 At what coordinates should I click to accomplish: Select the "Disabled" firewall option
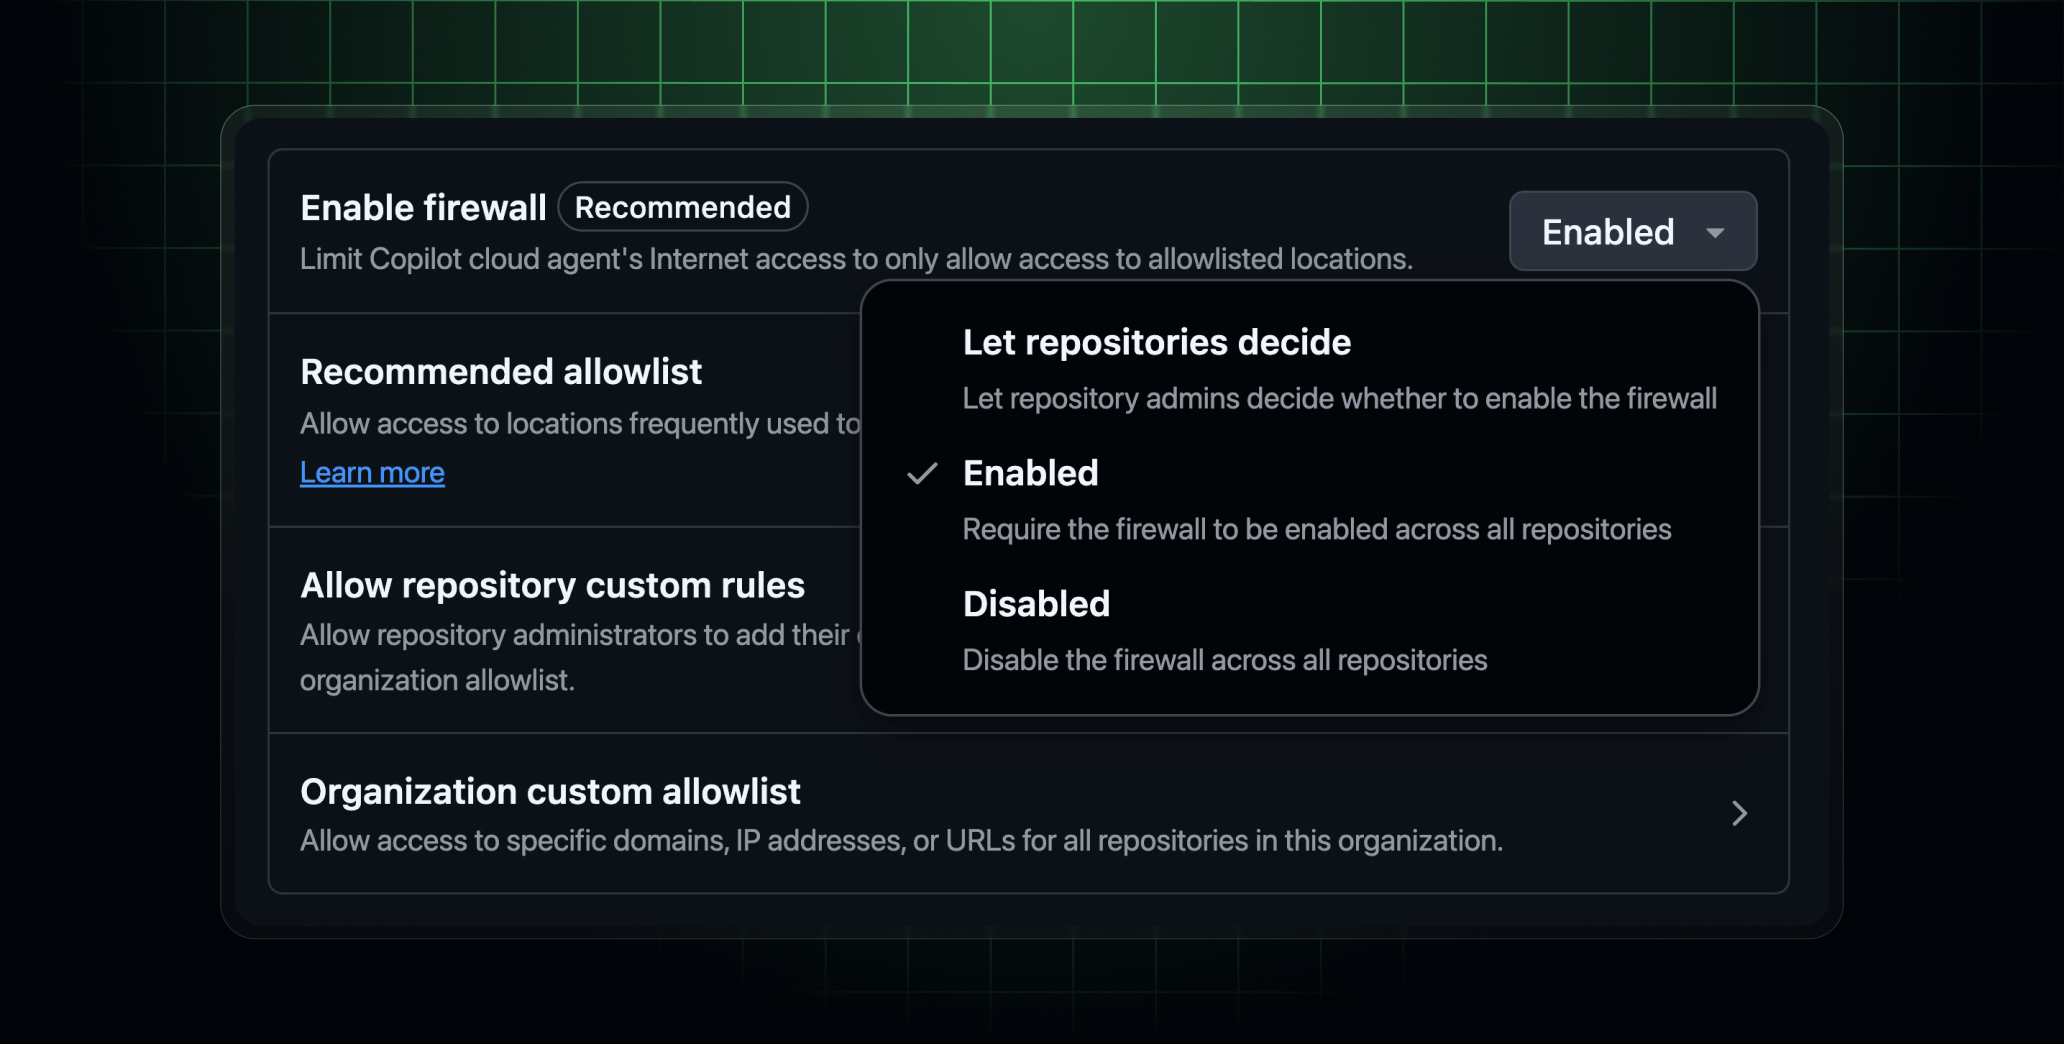[1036, 605]
